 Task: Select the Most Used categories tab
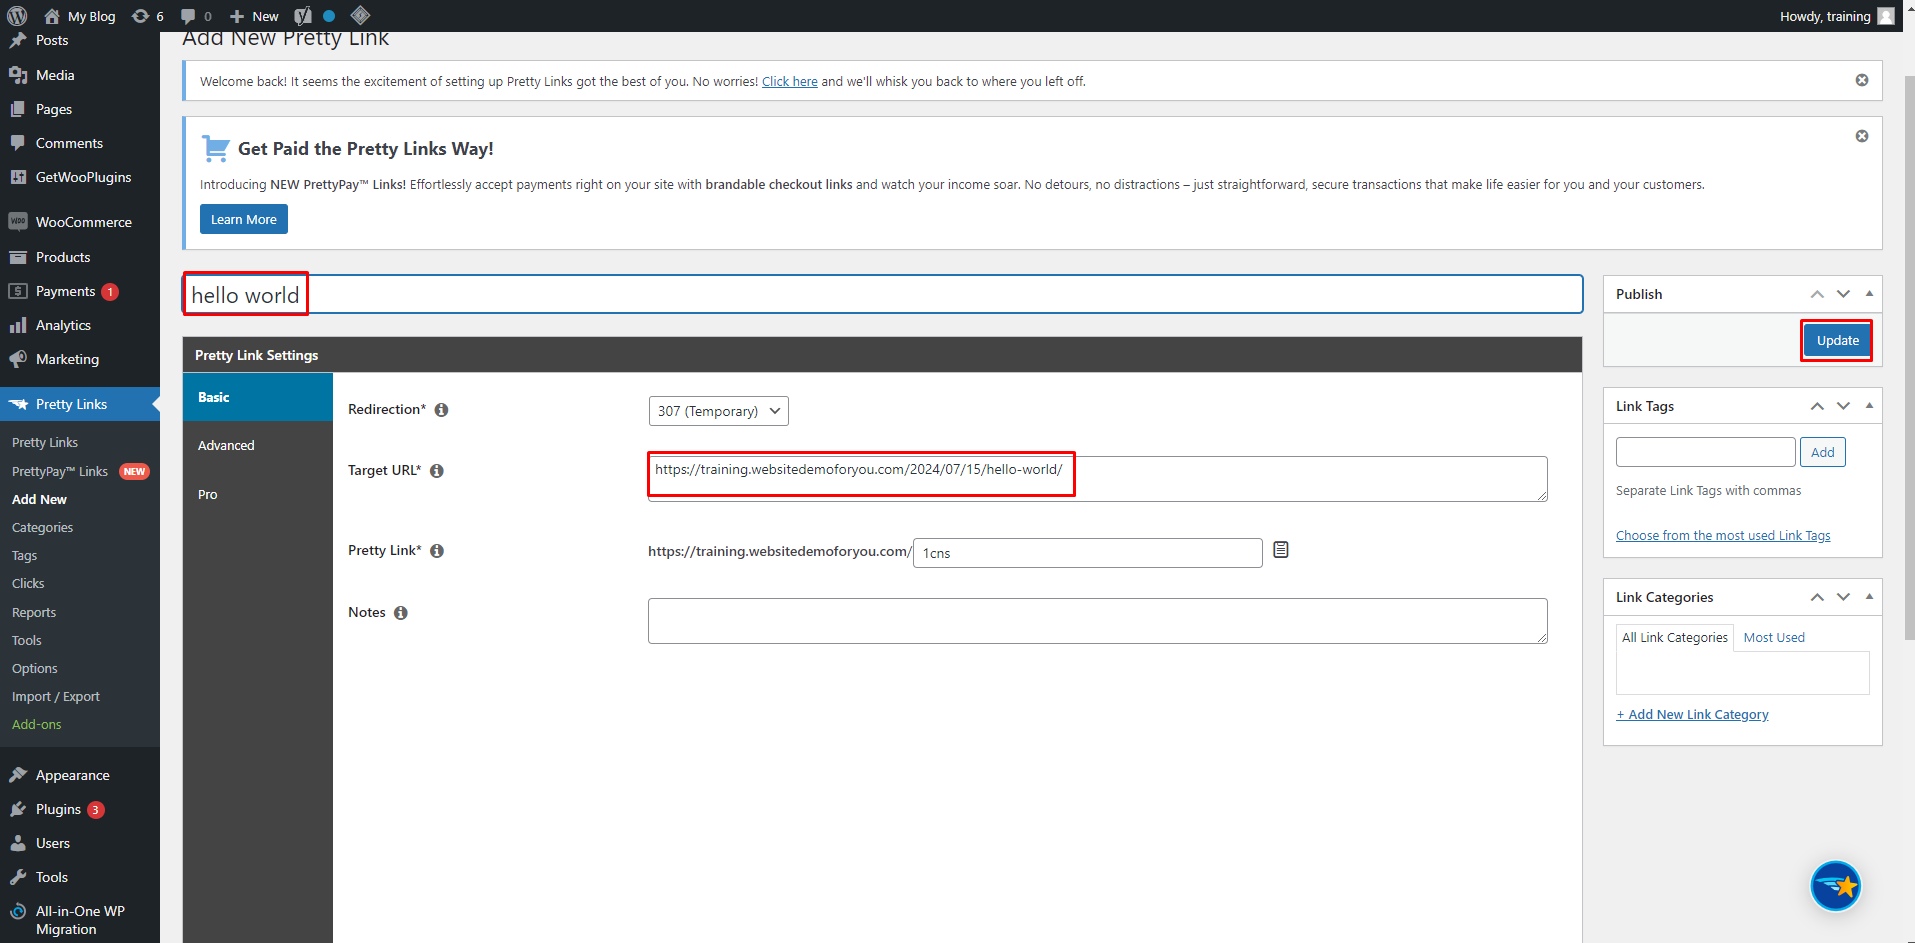(x=1774, y=638)
